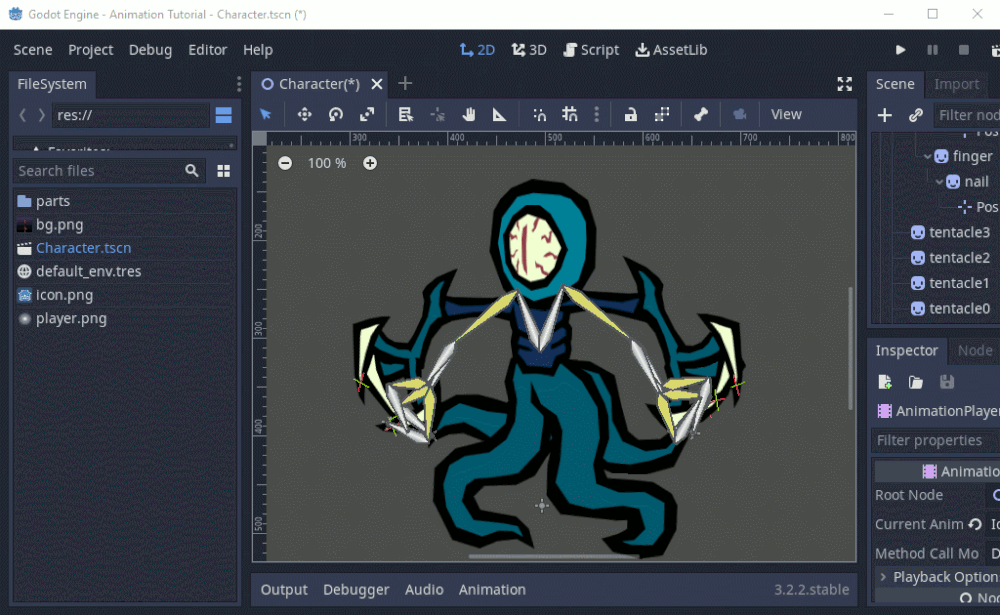Activate the Pan Mode hand tool
1000x615 pixels.
point(469,114)
